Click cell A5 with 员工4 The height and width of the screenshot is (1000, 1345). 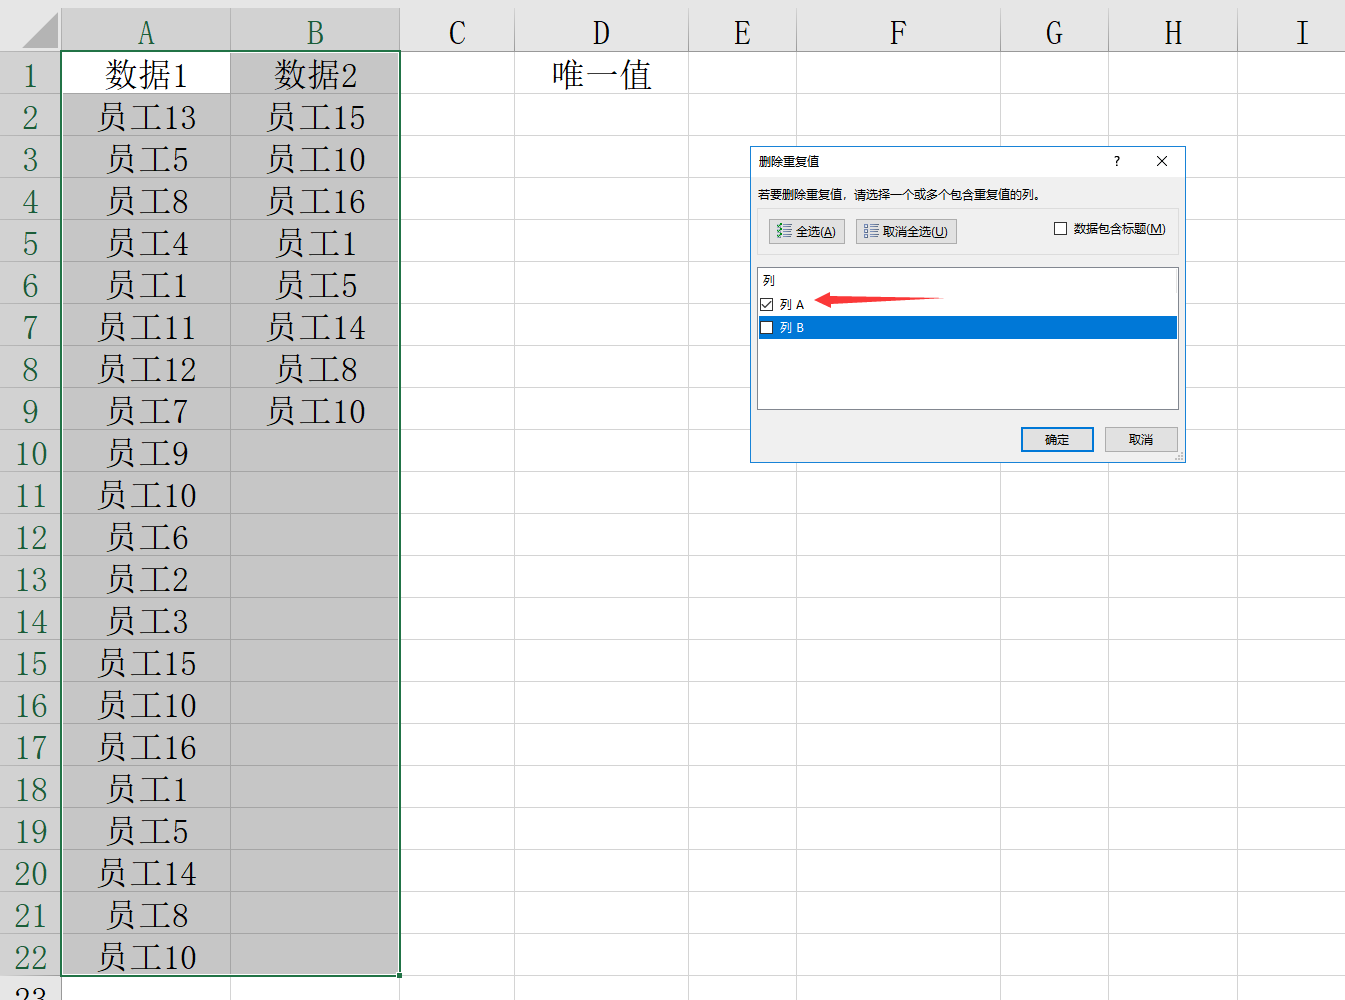(146, 242)
